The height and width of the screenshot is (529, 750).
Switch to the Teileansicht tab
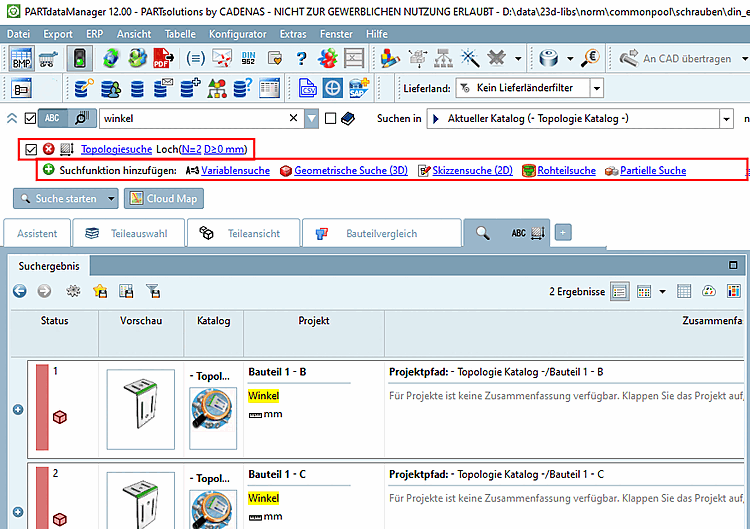click(x=243, y=233)
